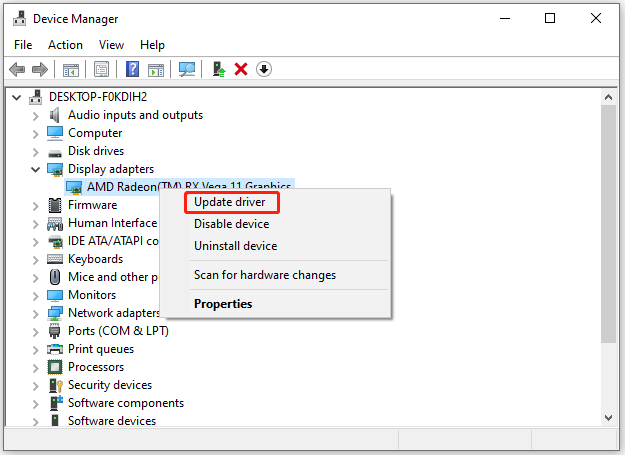Expand the Disk drives chevron
Image resolution: width=625 pixels, height=455 pixels.
coord(35,152)
